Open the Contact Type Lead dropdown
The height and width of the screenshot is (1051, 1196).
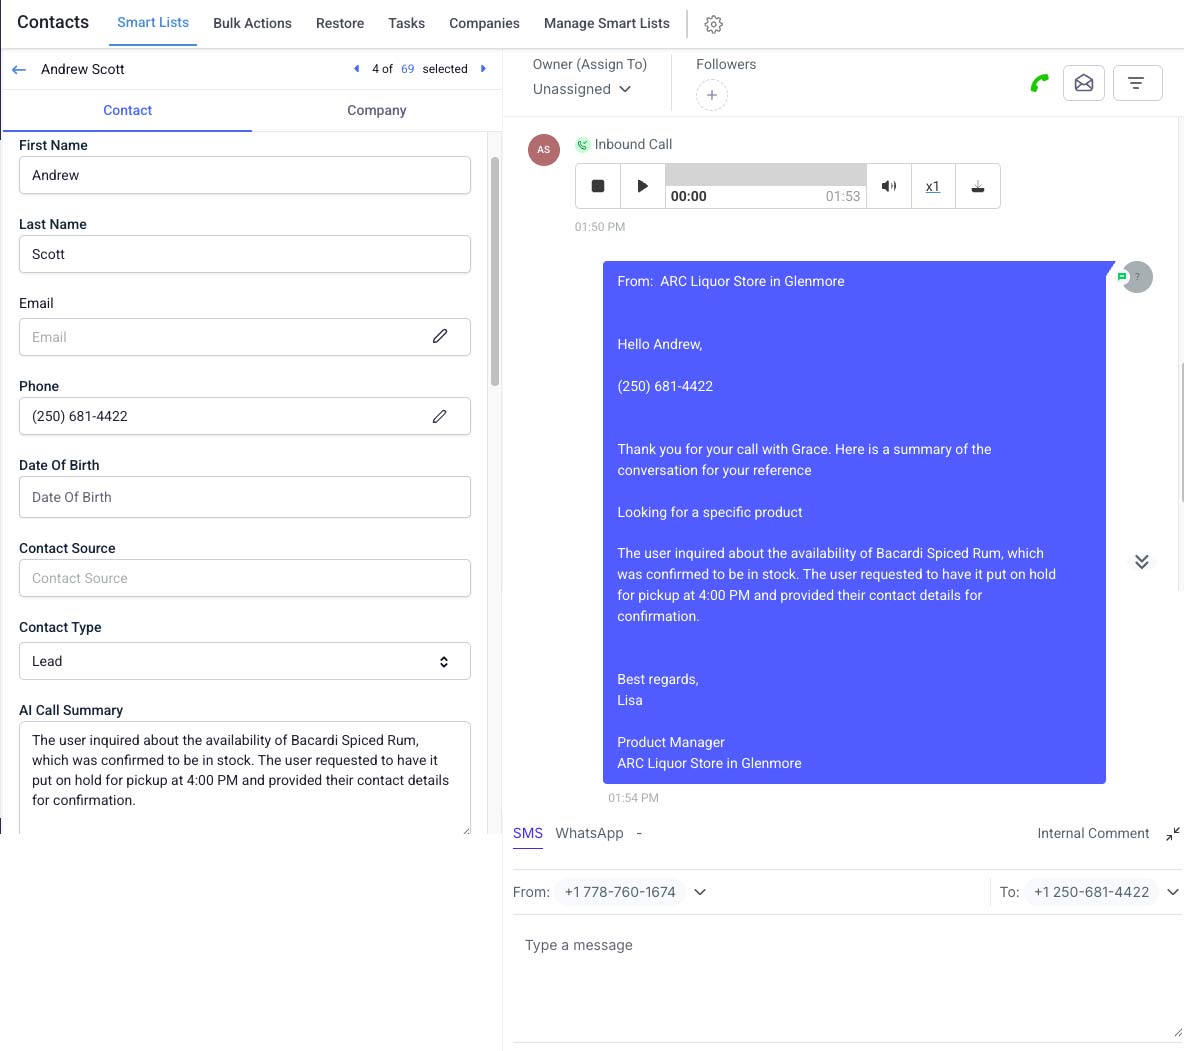tap(244, 661)
